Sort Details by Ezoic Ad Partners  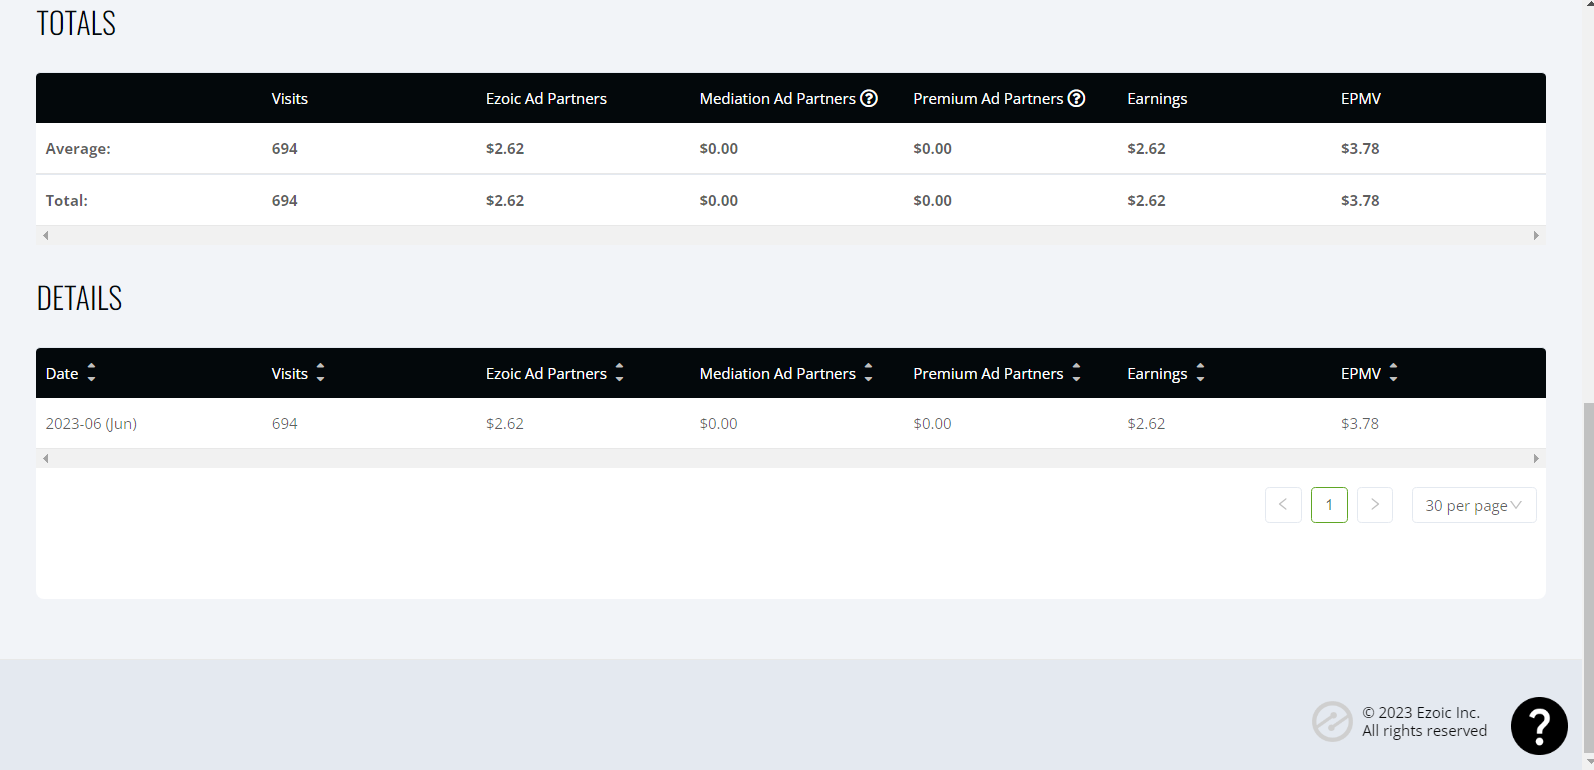click(x=619, y=373)
